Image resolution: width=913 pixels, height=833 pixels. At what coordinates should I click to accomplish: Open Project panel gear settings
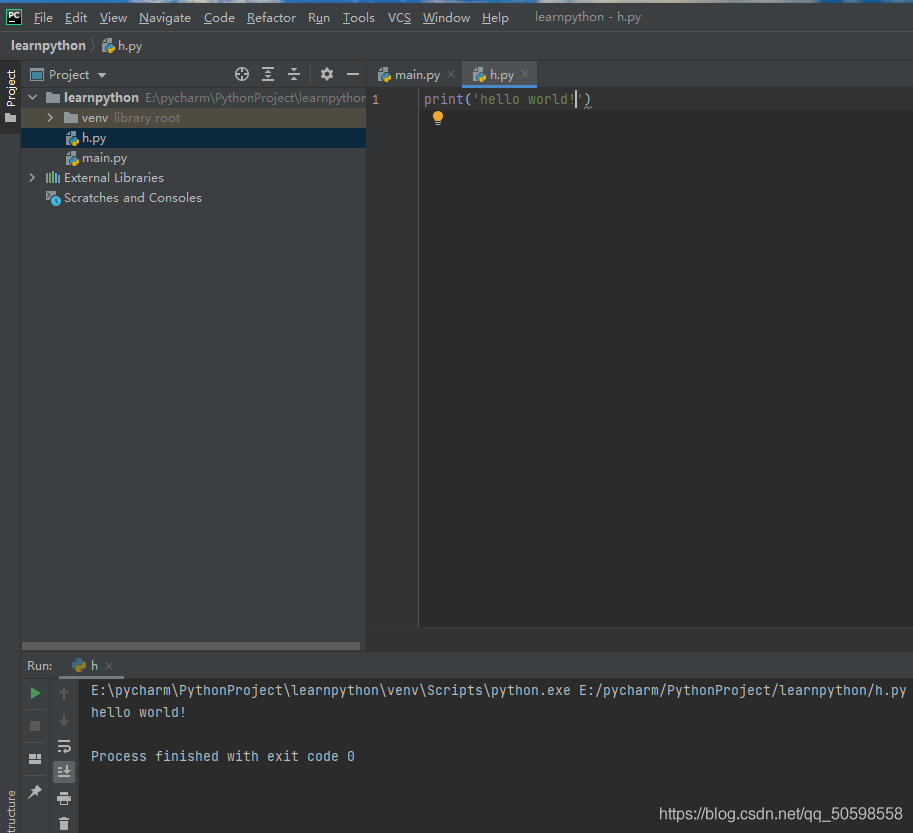[x=326, y=74]
